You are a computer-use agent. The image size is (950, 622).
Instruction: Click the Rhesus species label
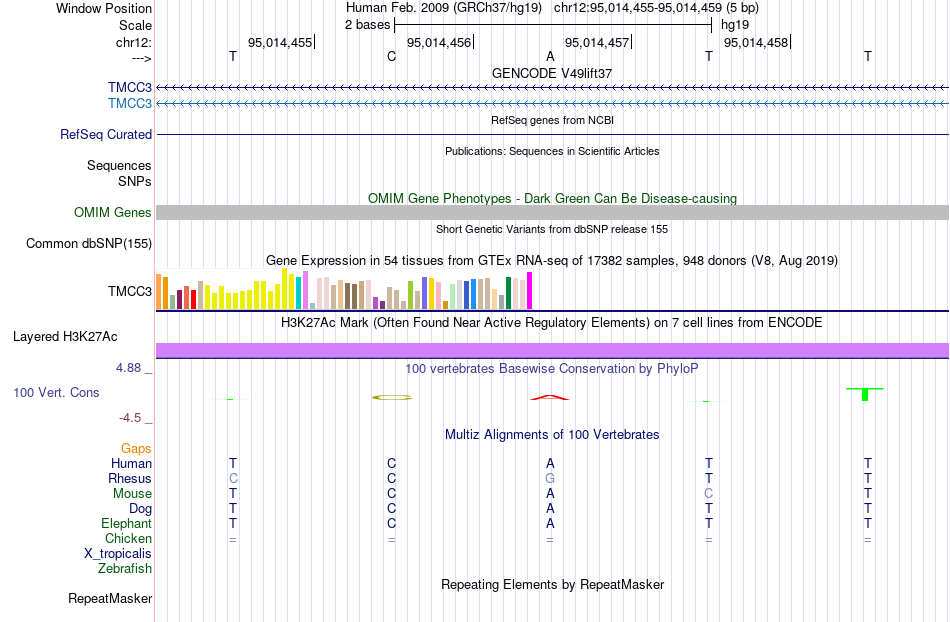[x=130, y=478]
